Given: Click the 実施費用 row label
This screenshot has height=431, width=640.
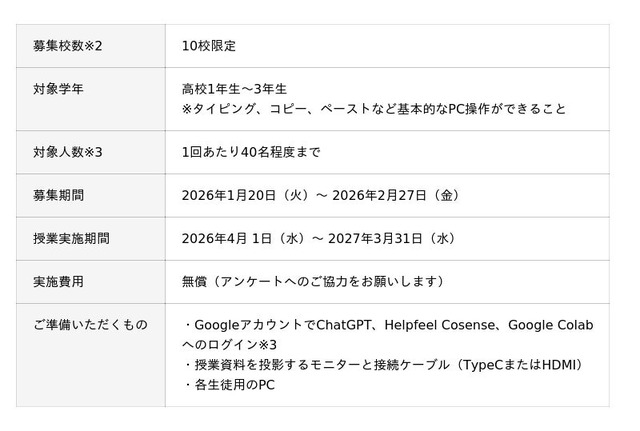Looking at the screenshot, I should click(58, 281).
